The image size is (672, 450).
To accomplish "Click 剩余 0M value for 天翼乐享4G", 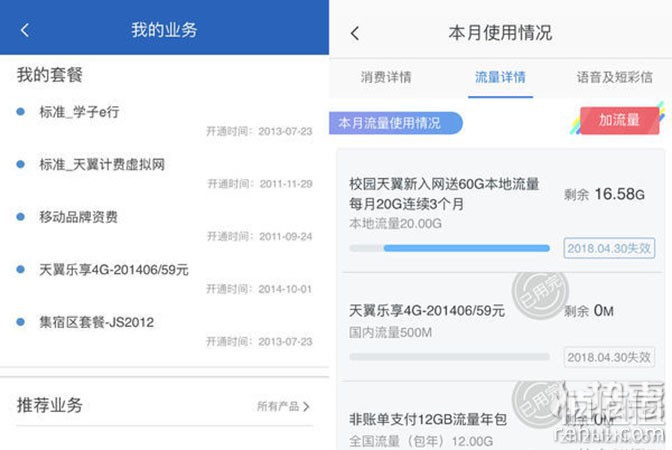I will 589,311.
